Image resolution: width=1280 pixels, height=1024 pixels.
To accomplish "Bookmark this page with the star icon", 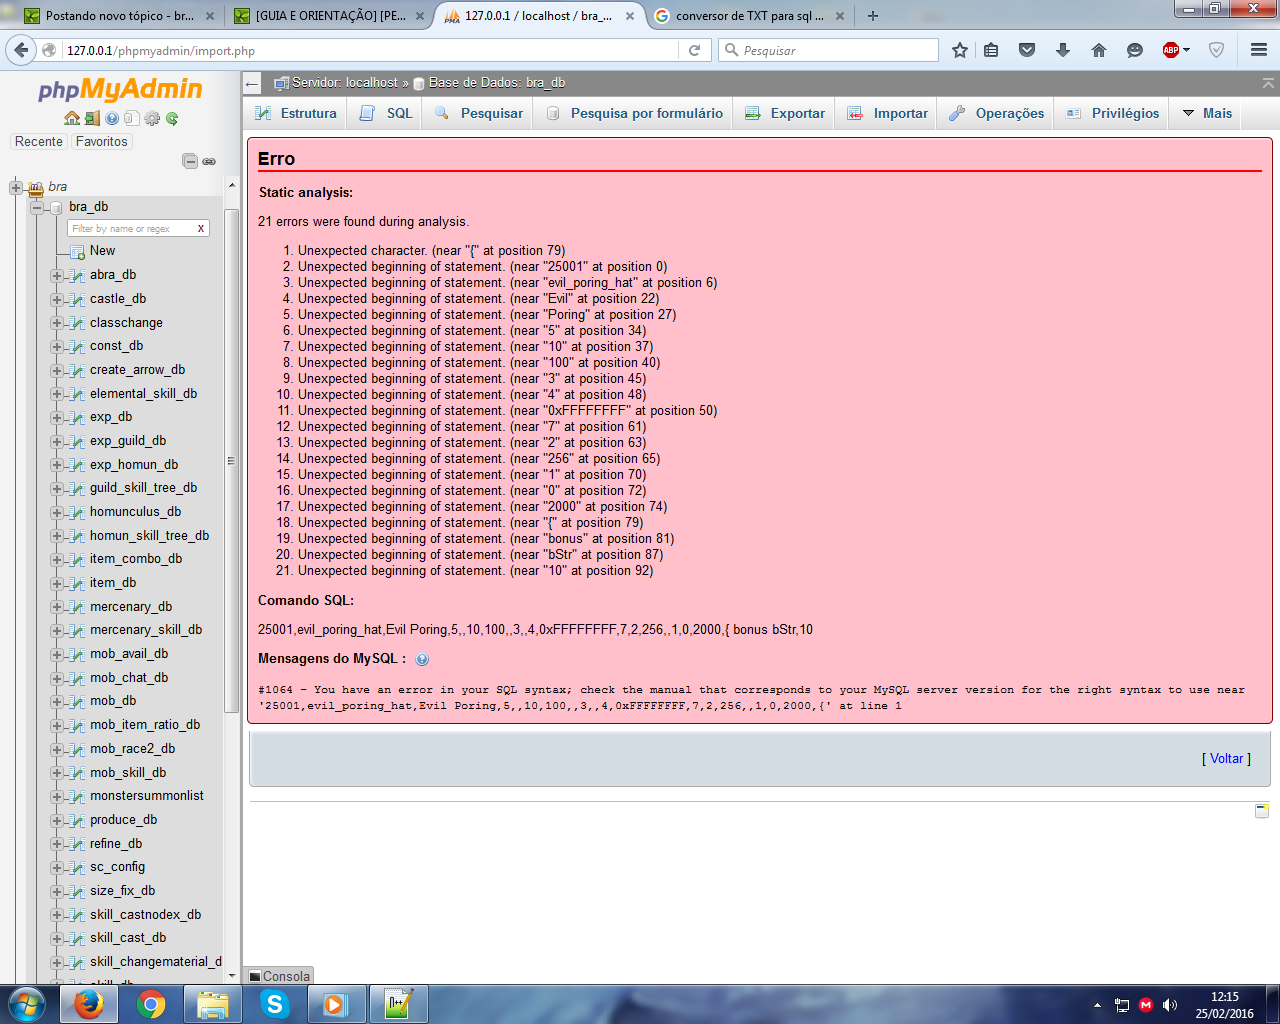I will (x=960, y=50).
